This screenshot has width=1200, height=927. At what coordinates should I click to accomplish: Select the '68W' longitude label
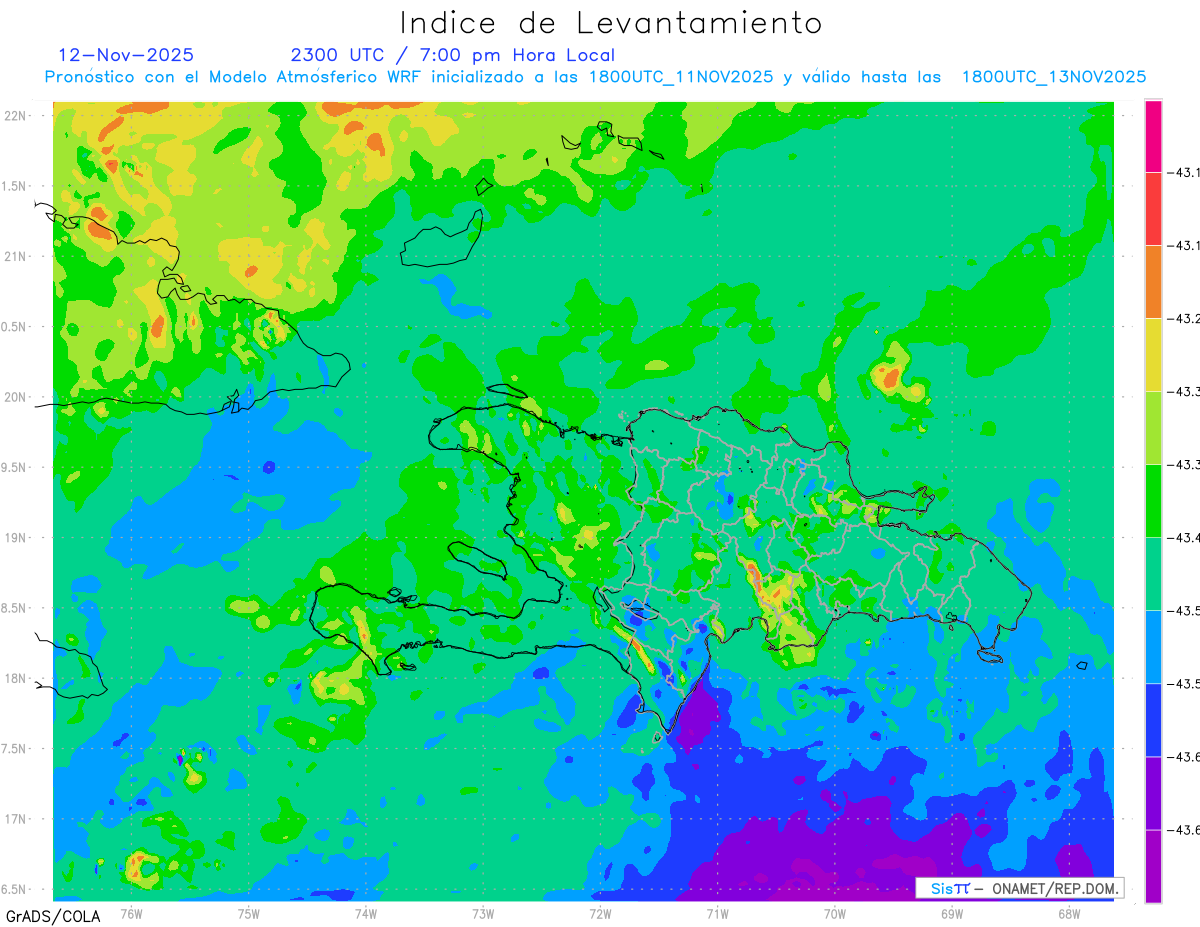click(x=1069, y=912)
